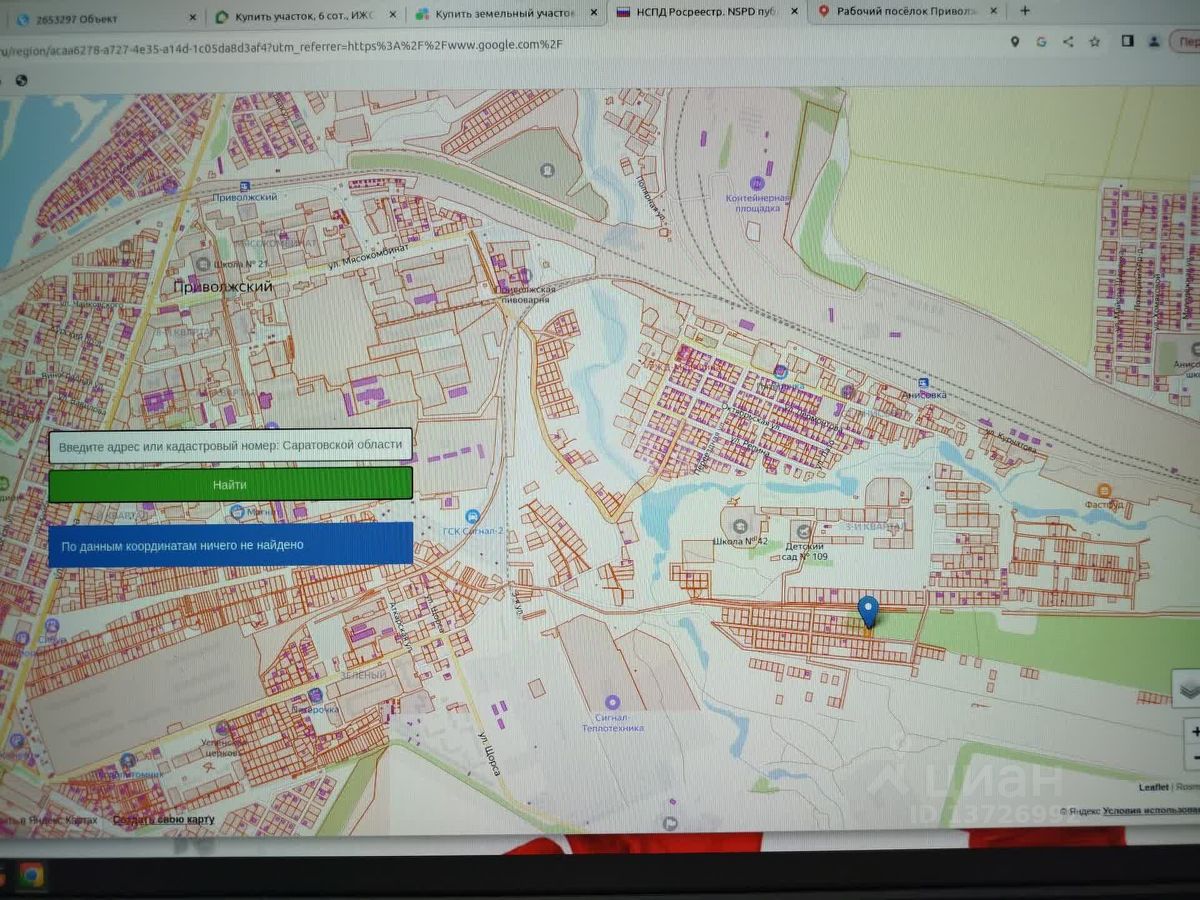Click the Школа №42 map marker
This screenshot has height=900, width=1200.
click(x=739, y=526)
